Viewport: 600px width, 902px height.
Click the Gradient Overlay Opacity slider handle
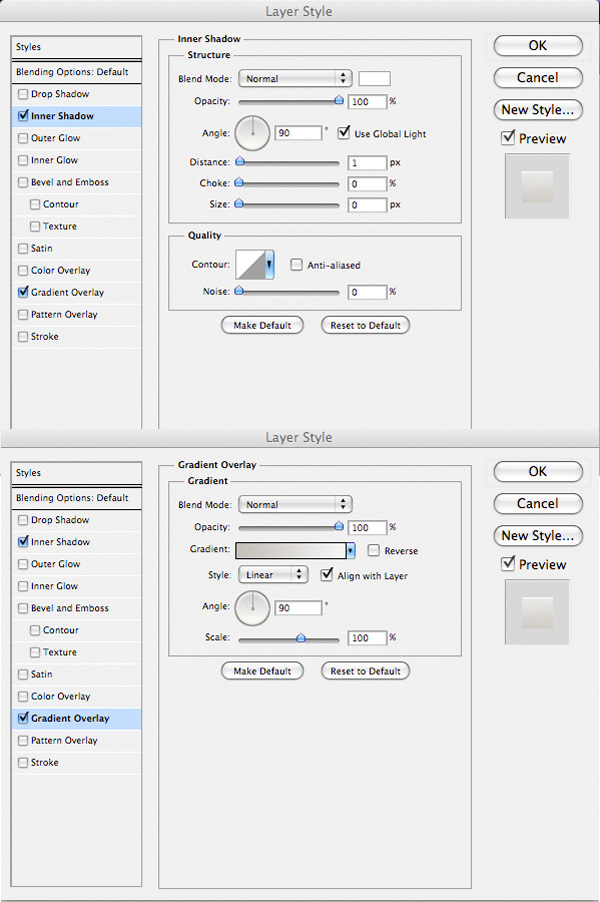pos(339,526)
